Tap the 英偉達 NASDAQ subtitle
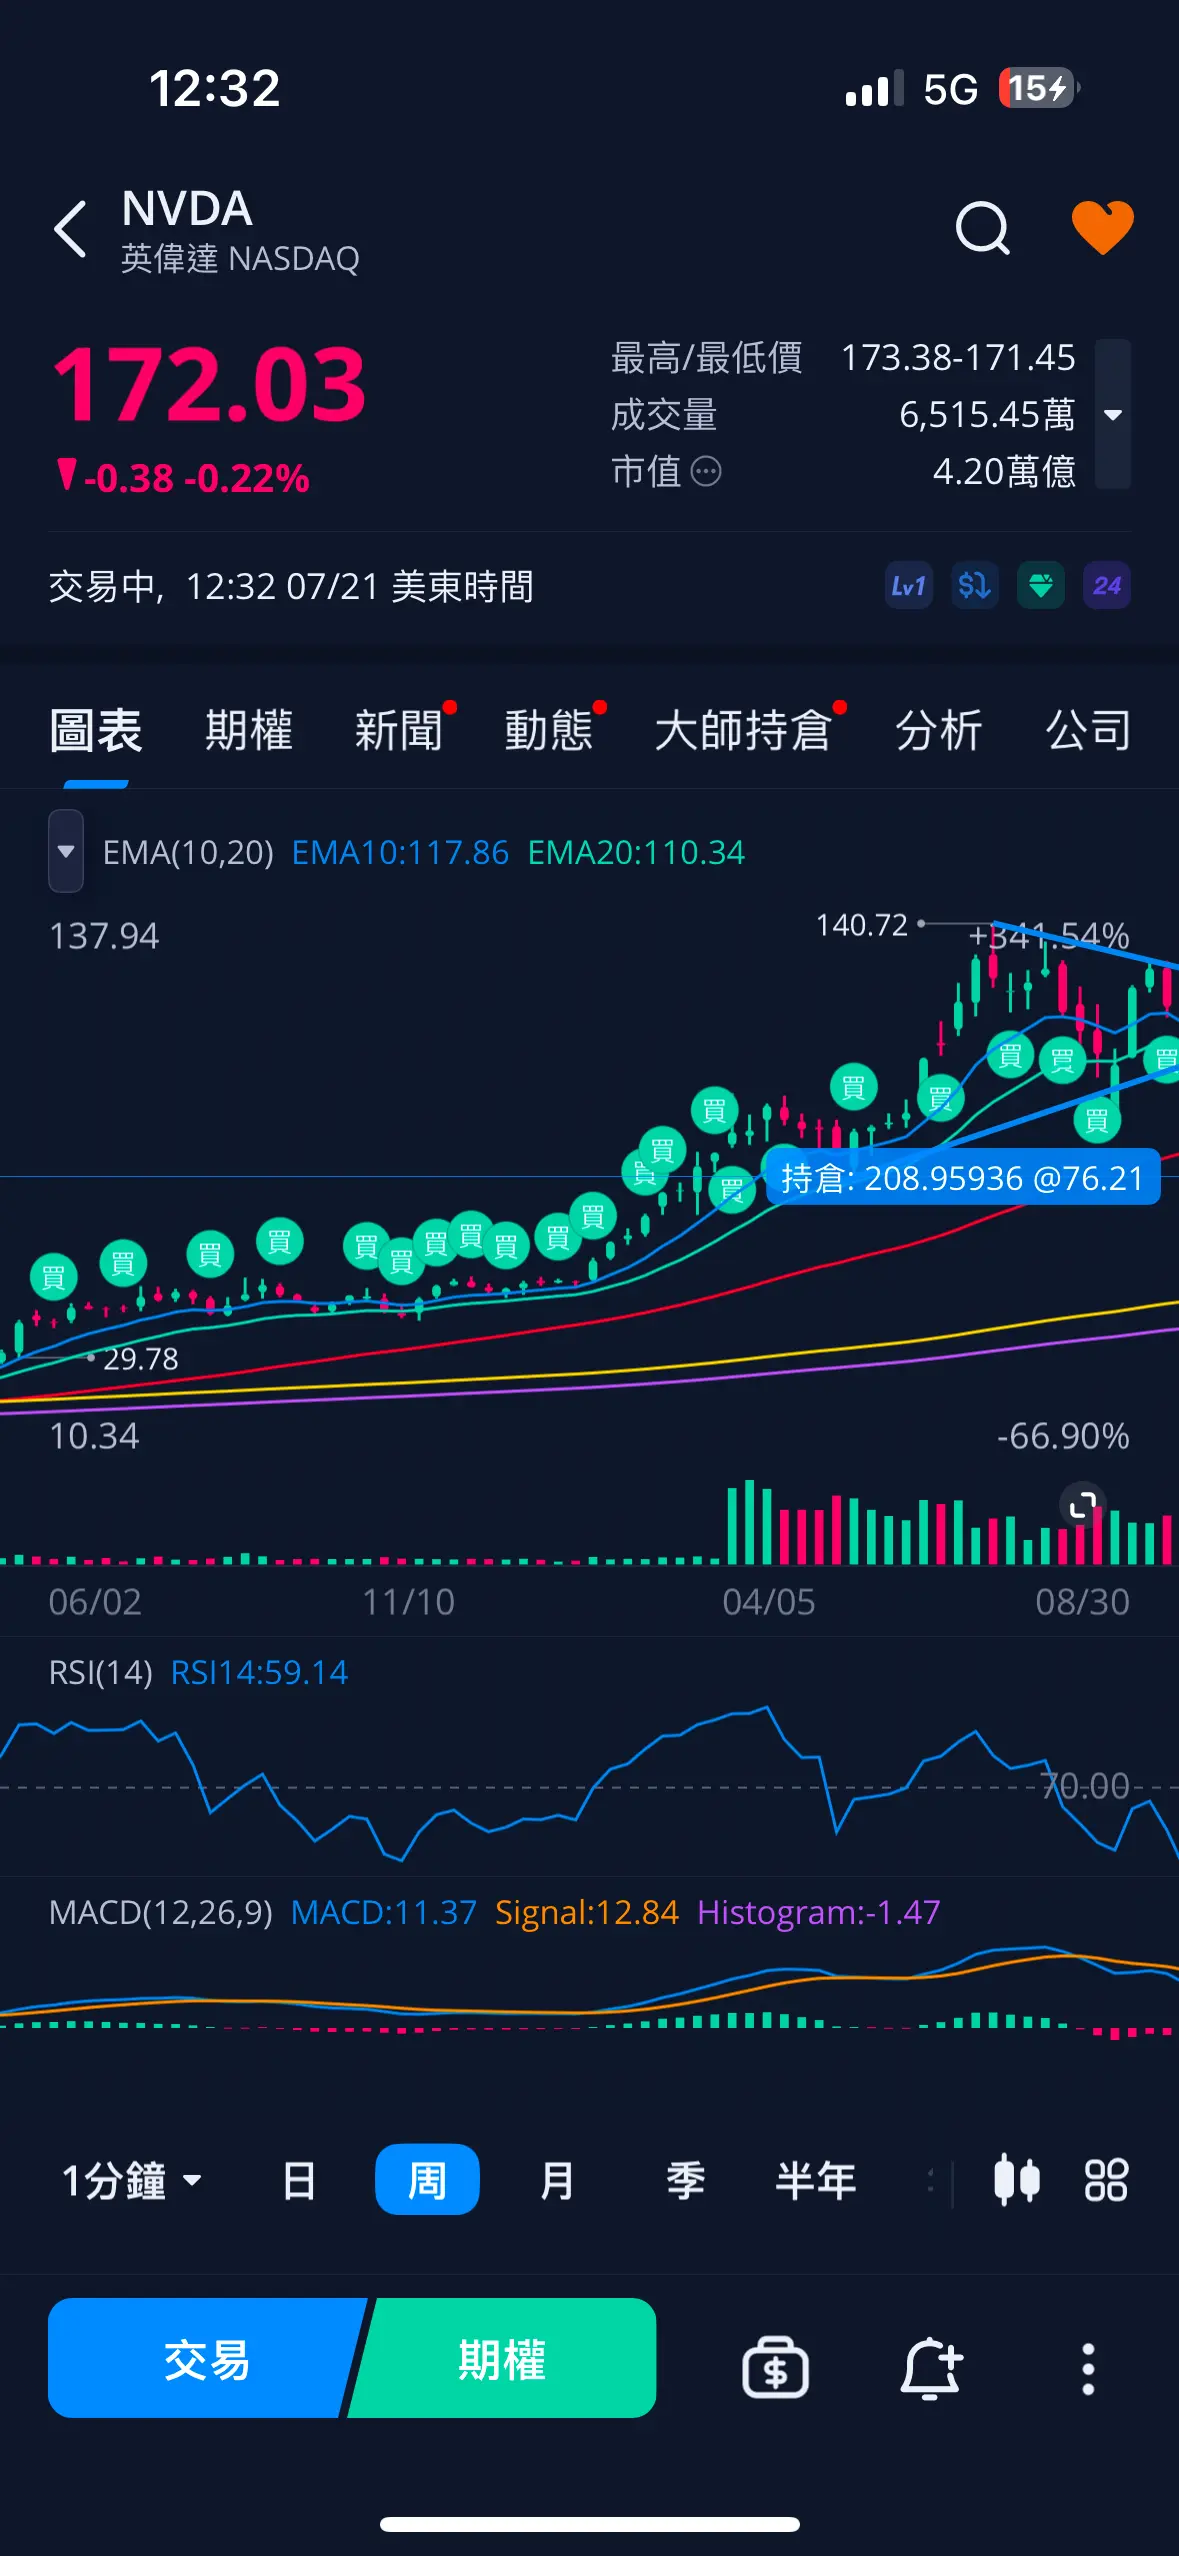Viewport: 1179px width, 2556px height. coord(240,259)
